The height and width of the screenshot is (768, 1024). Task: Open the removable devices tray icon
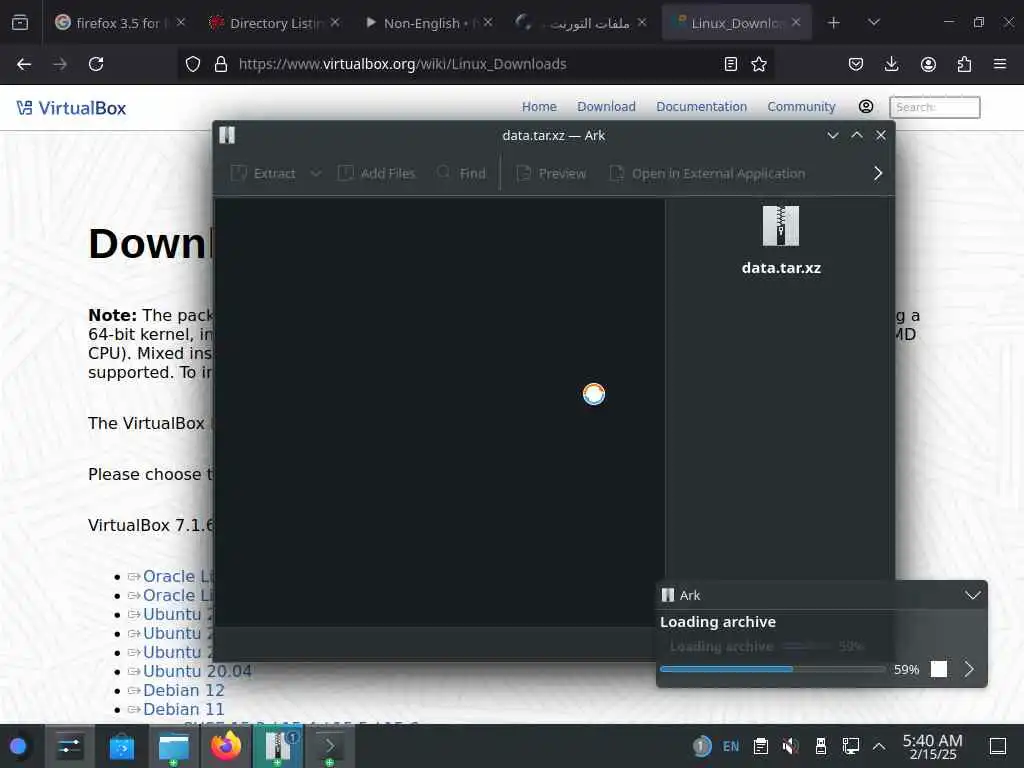click(821, 746)
